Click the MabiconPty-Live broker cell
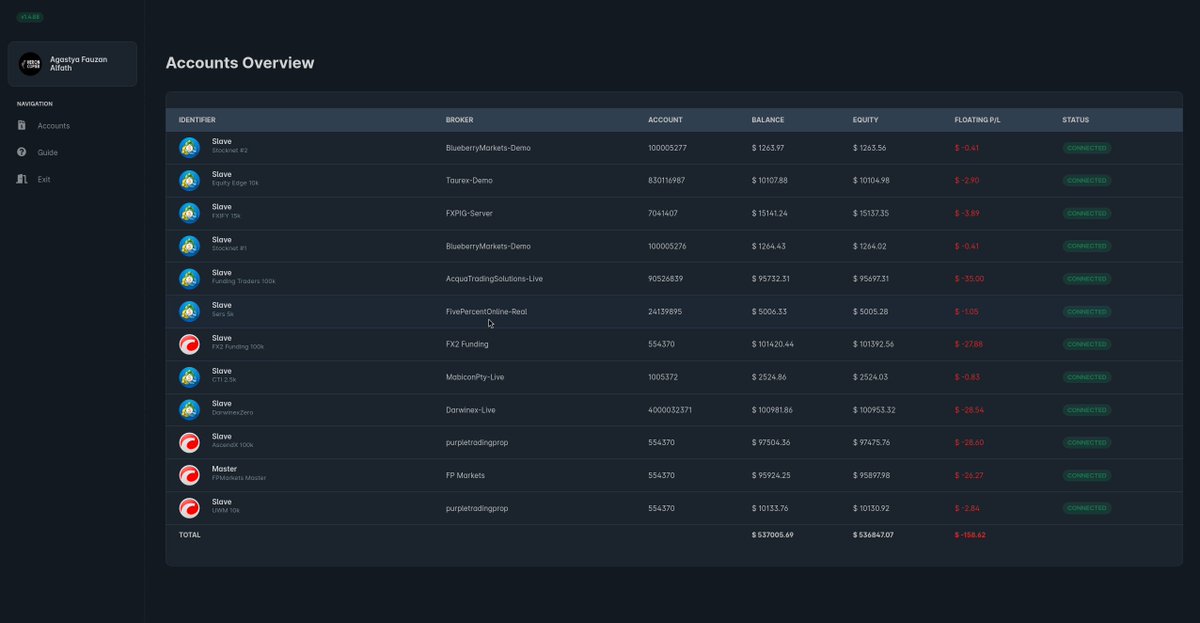Image resolution: width=1200 pixels, height=623 pixels. [x=475, y=377]
